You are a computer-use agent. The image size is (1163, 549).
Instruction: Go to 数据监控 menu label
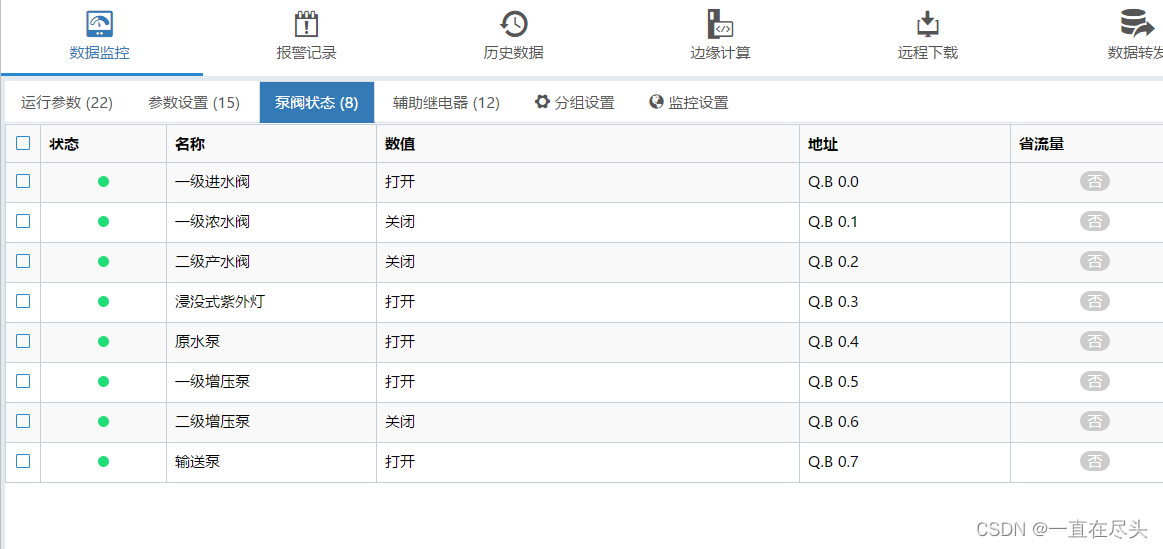click(x=99, y=53)
